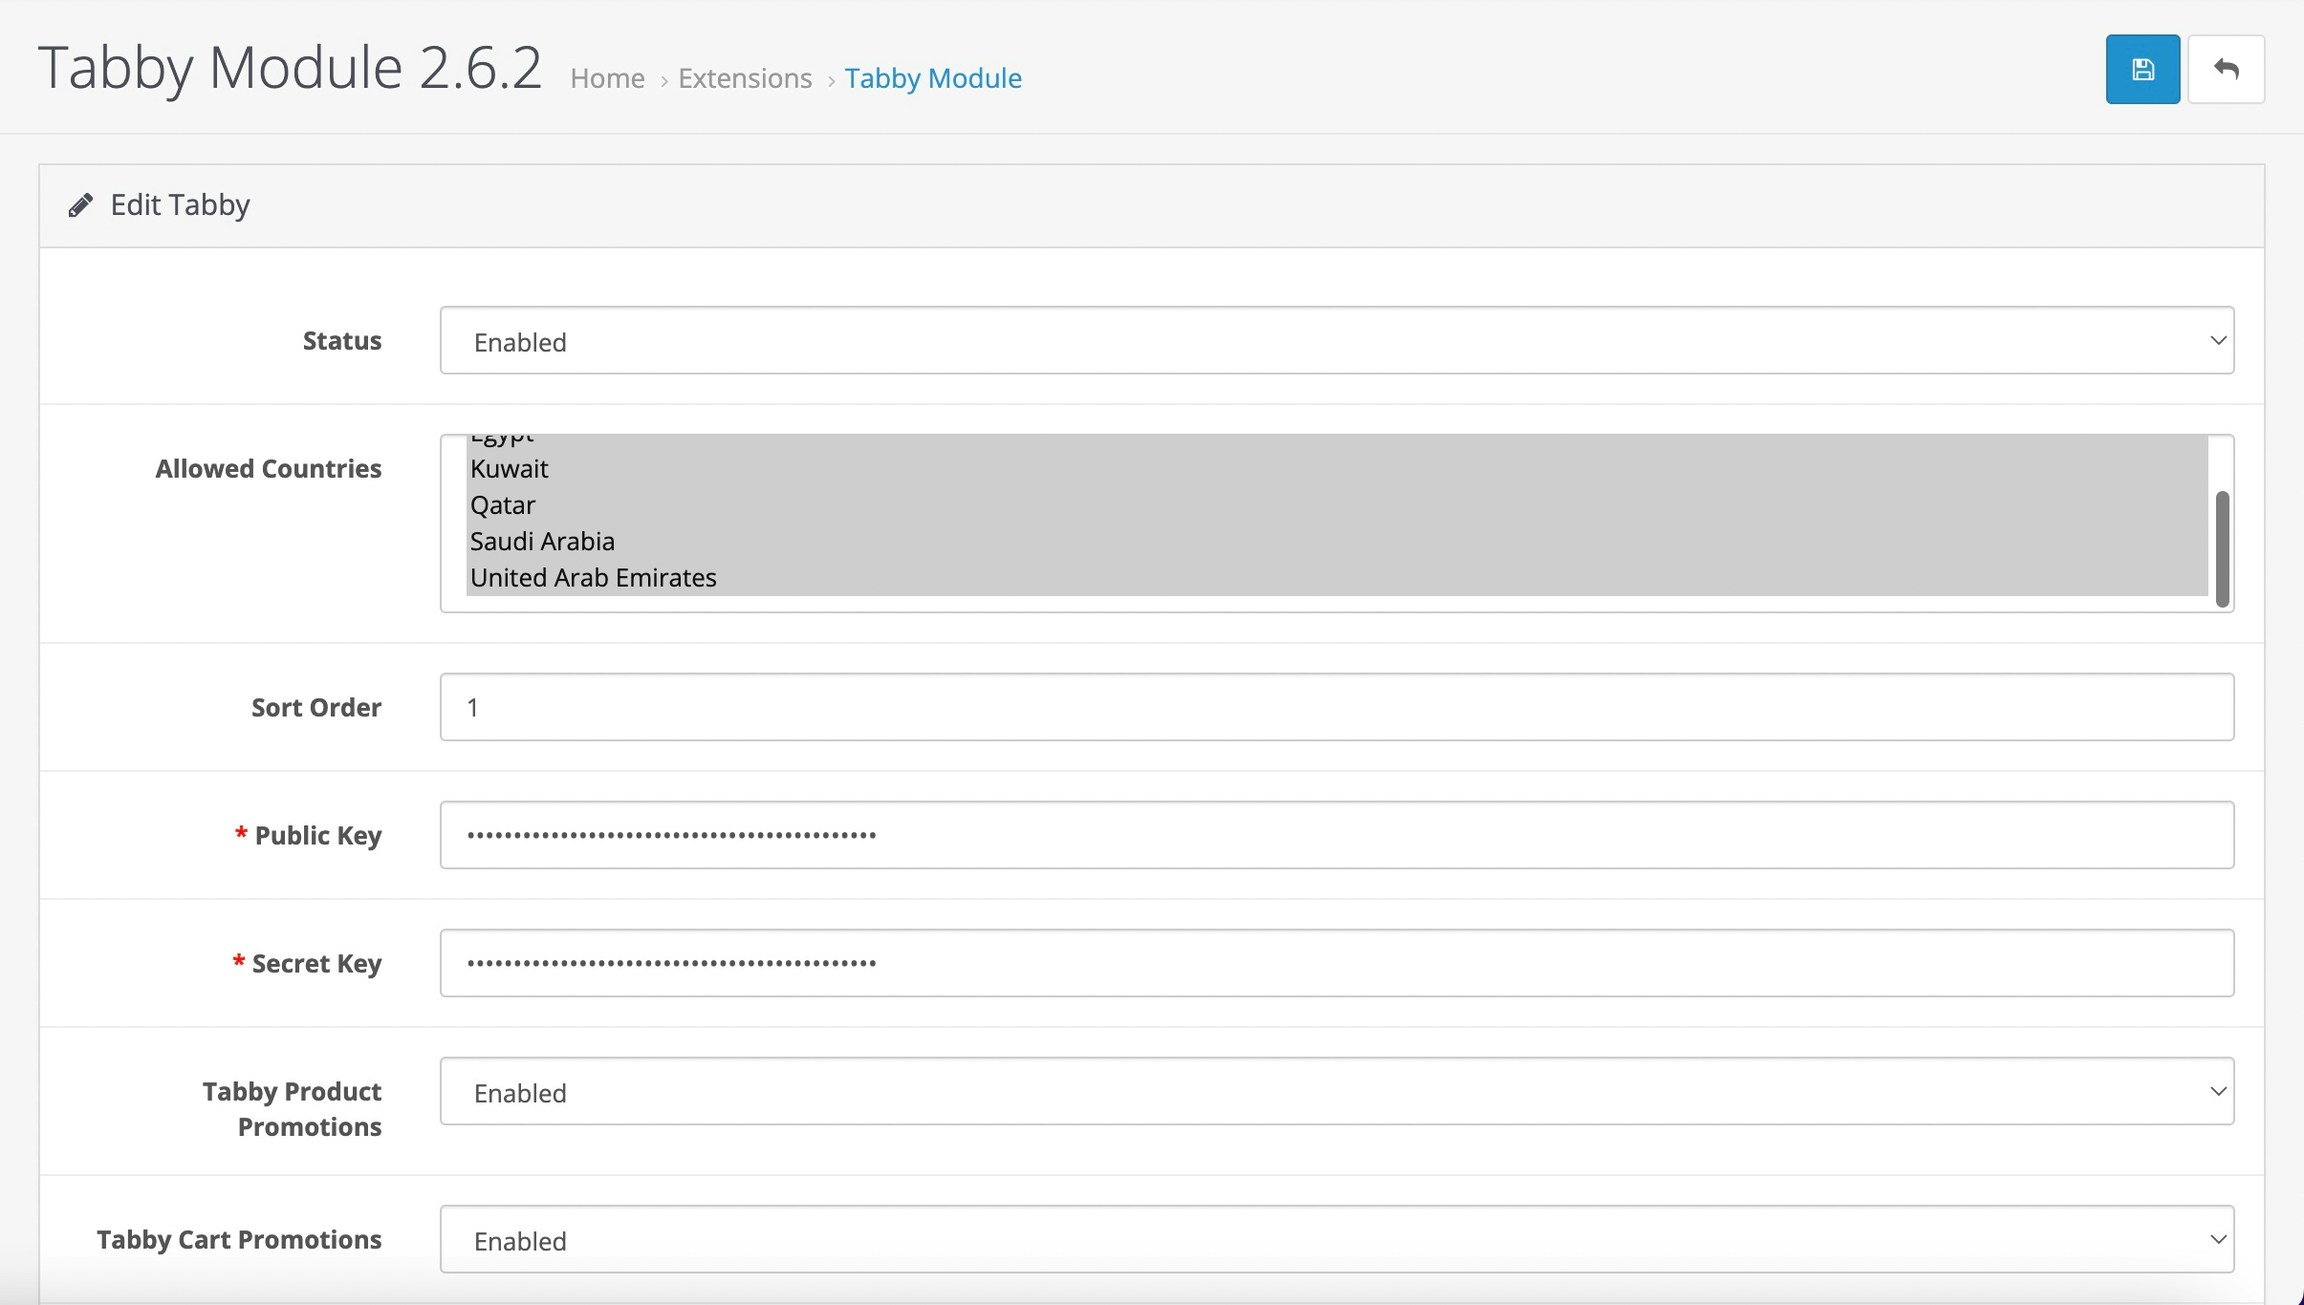Click the Status field label
This screenshot has height=1305, width=2304.
(342, 341)
